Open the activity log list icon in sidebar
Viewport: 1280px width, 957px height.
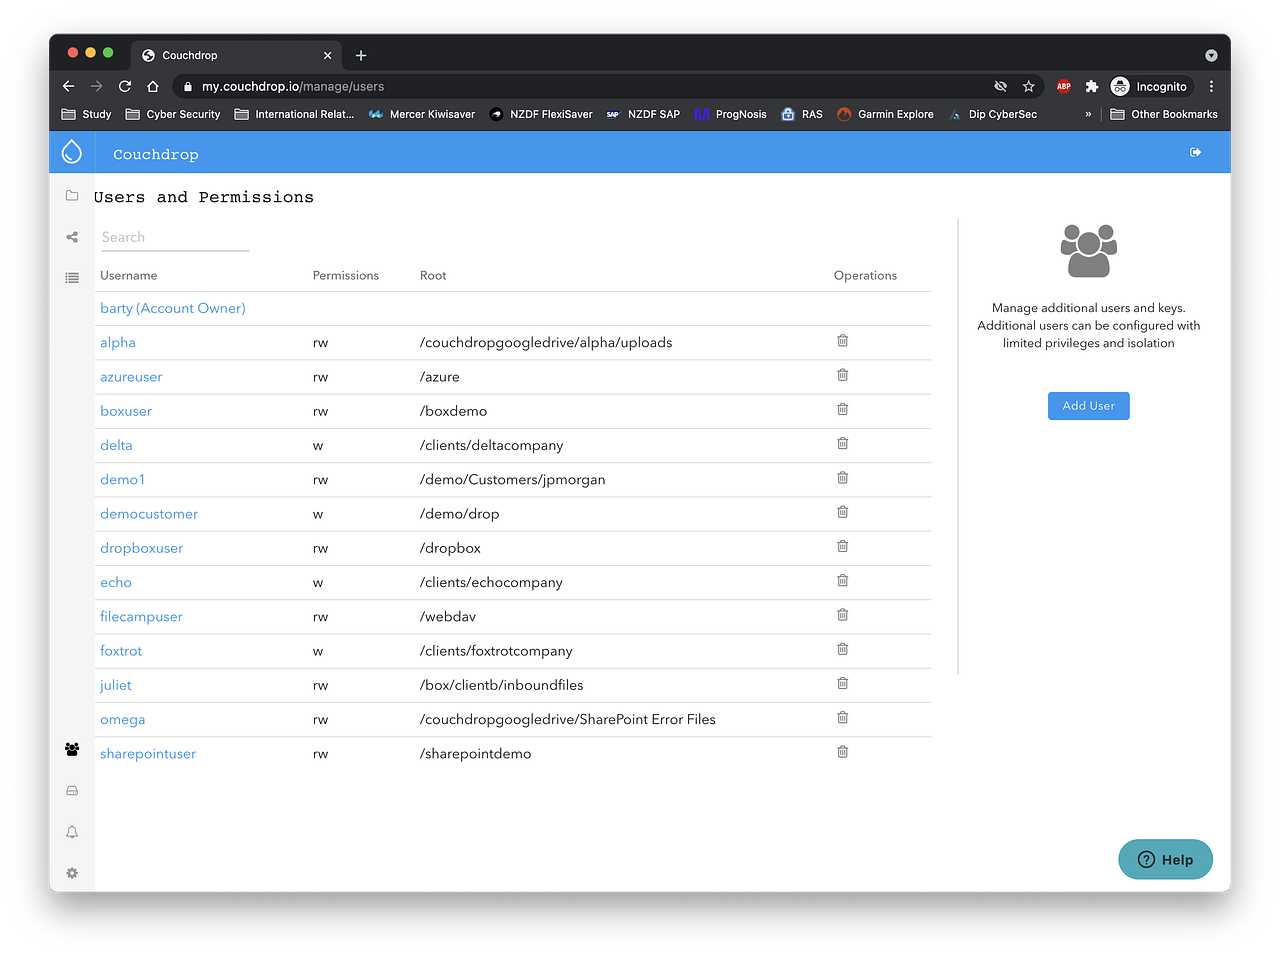pyautogui.click(x=71, y=277)
